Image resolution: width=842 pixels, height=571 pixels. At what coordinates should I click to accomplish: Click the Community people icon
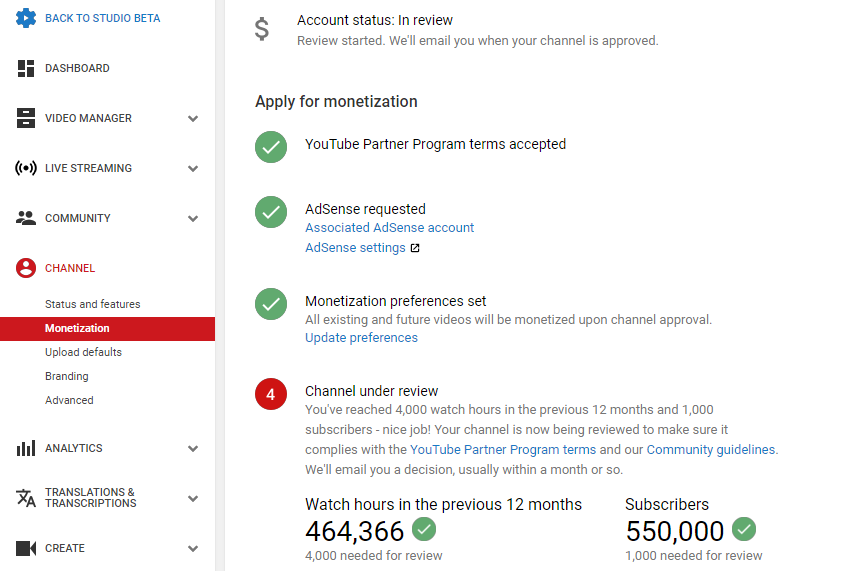pos(26,218)
